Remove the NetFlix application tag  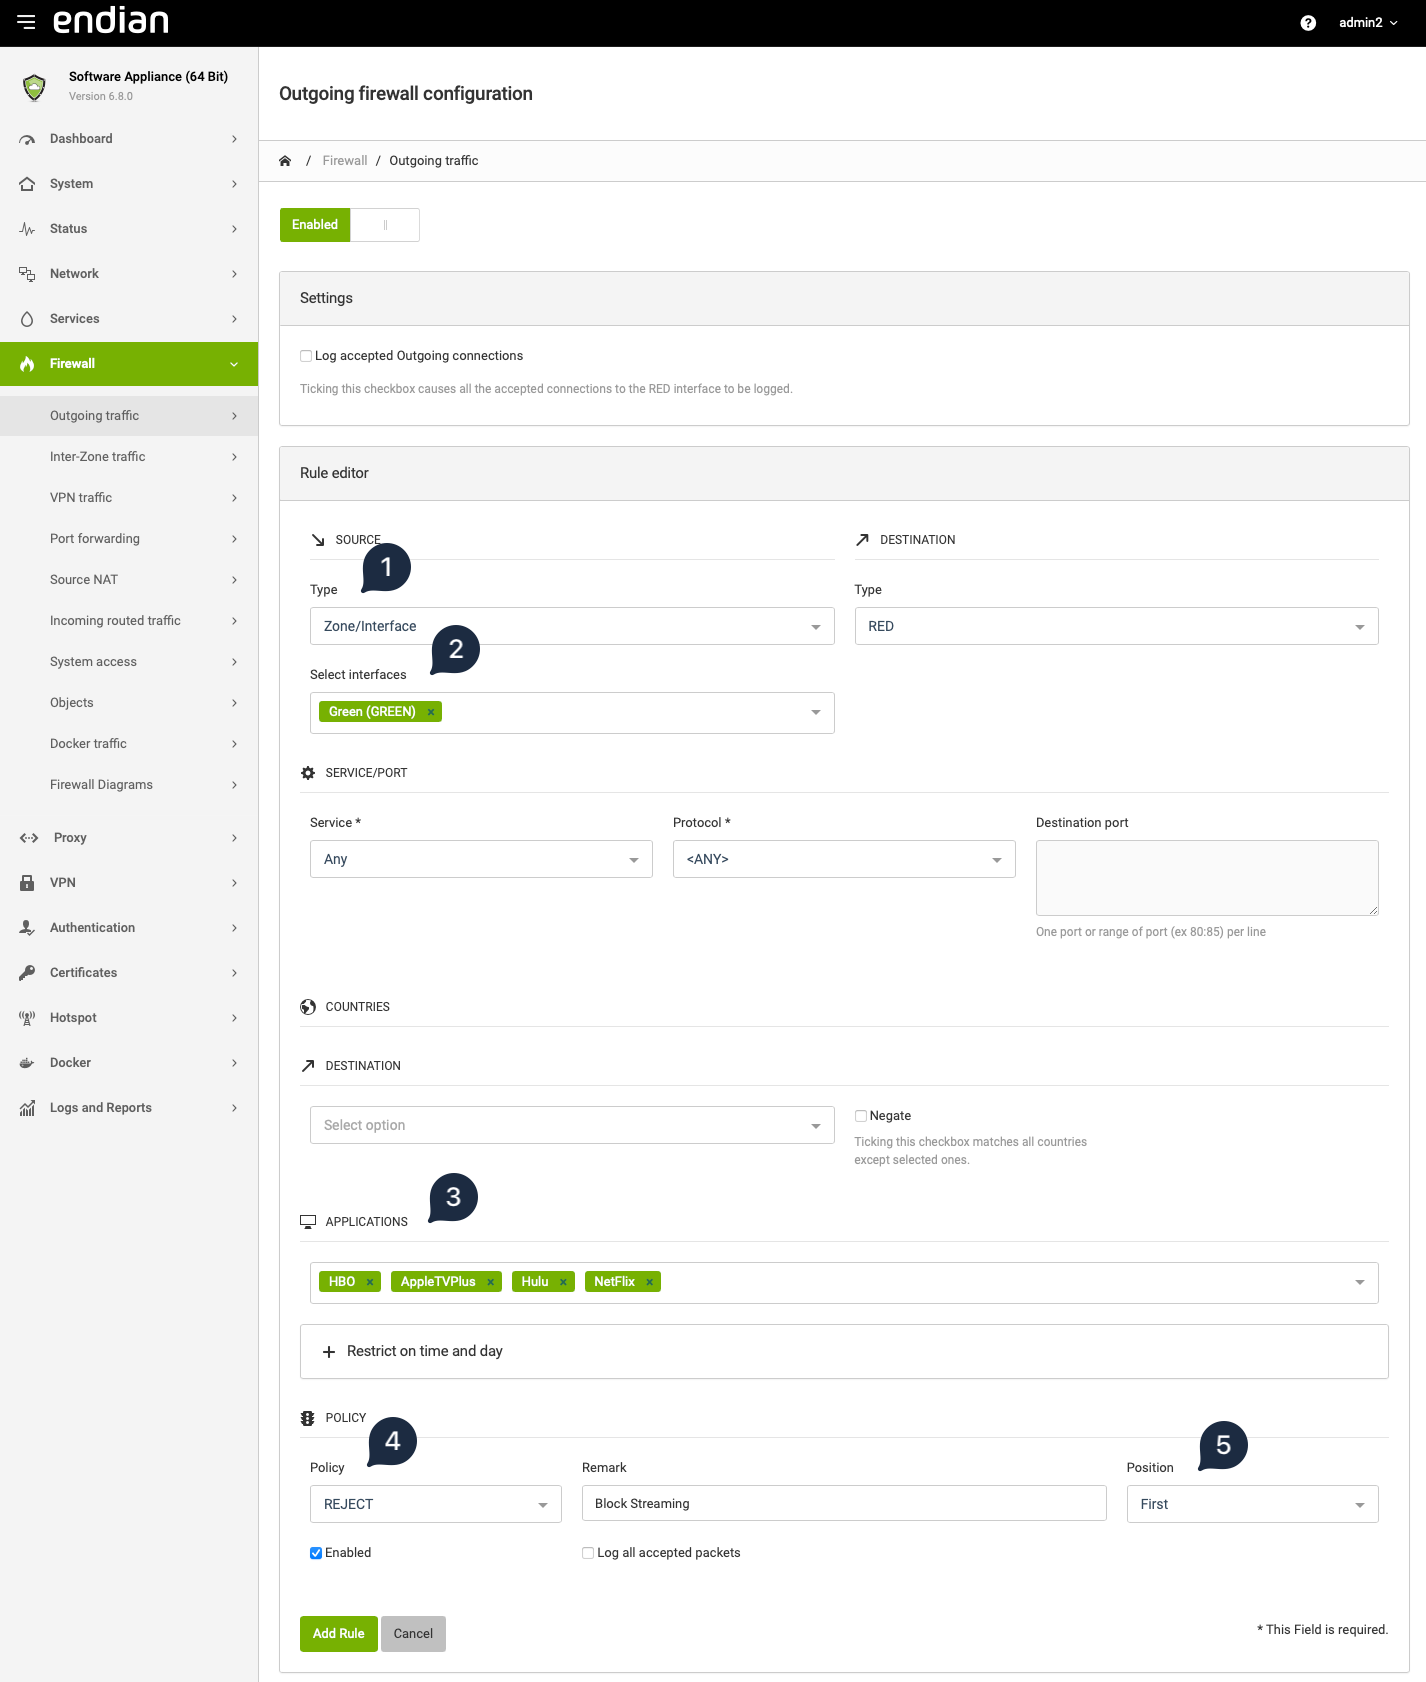(x=649, y=1282)
